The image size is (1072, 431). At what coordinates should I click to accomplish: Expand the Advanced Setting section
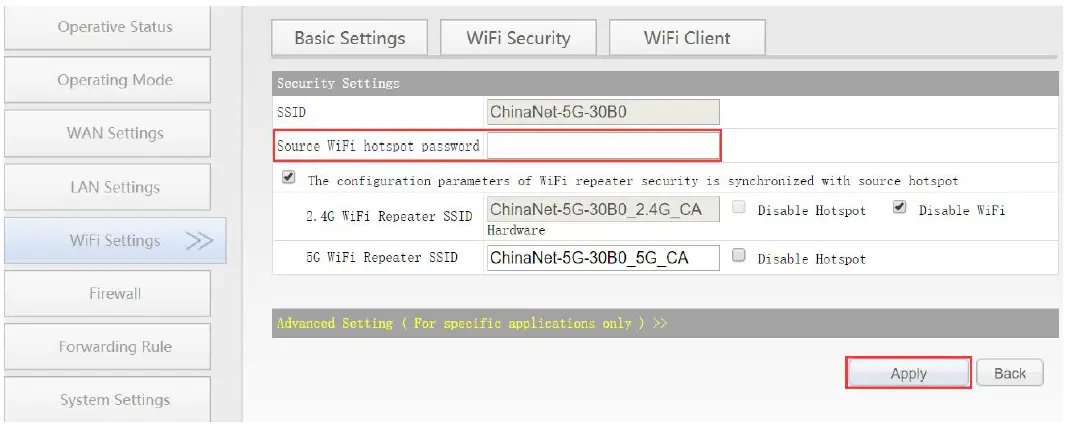[471, 323]
